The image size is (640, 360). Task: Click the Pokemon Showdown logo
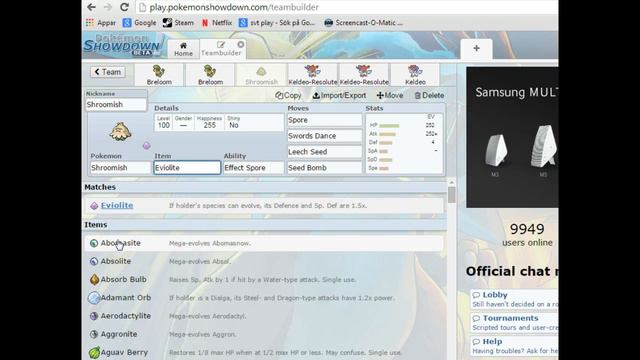click(x=122, y=45)
